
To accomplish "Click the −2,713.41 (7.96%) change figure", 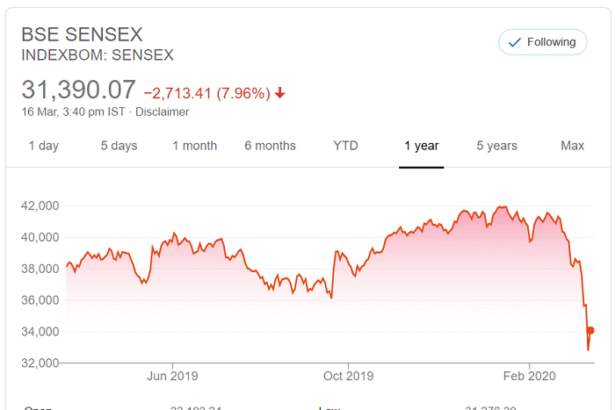I will pos(206,93).
